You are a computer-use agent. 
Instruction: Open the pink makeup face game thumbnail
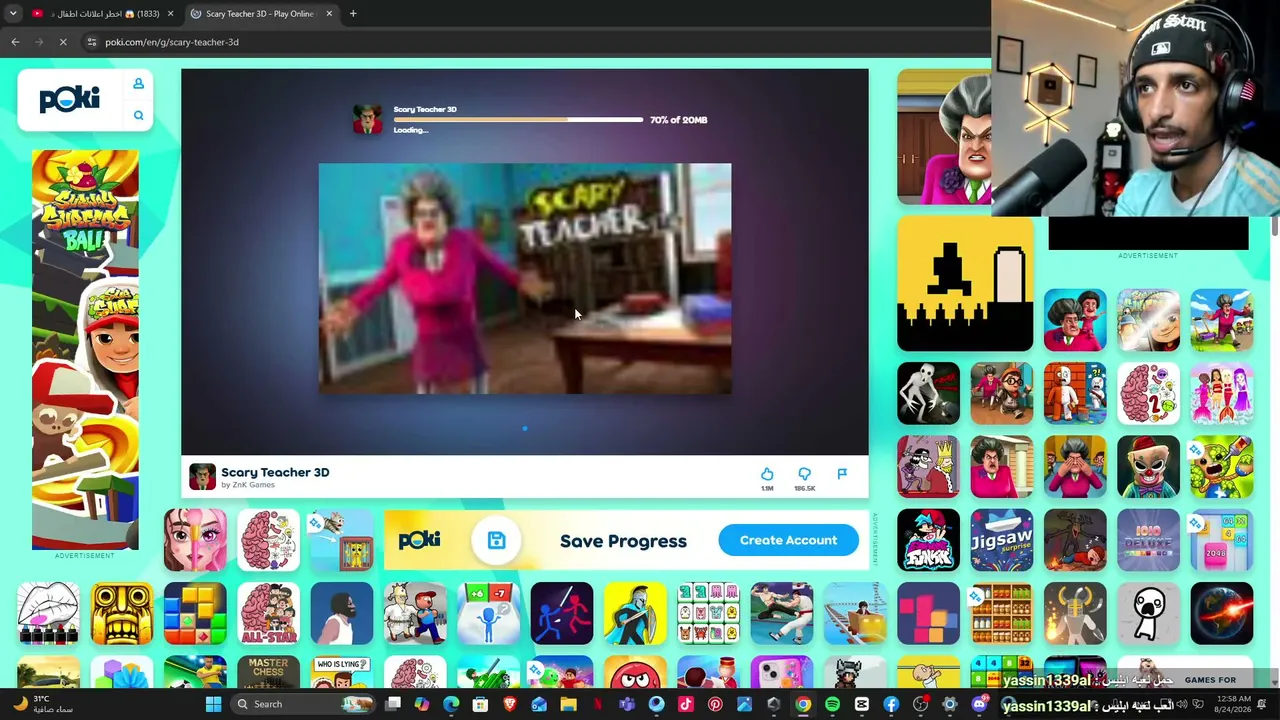point(195,540)
